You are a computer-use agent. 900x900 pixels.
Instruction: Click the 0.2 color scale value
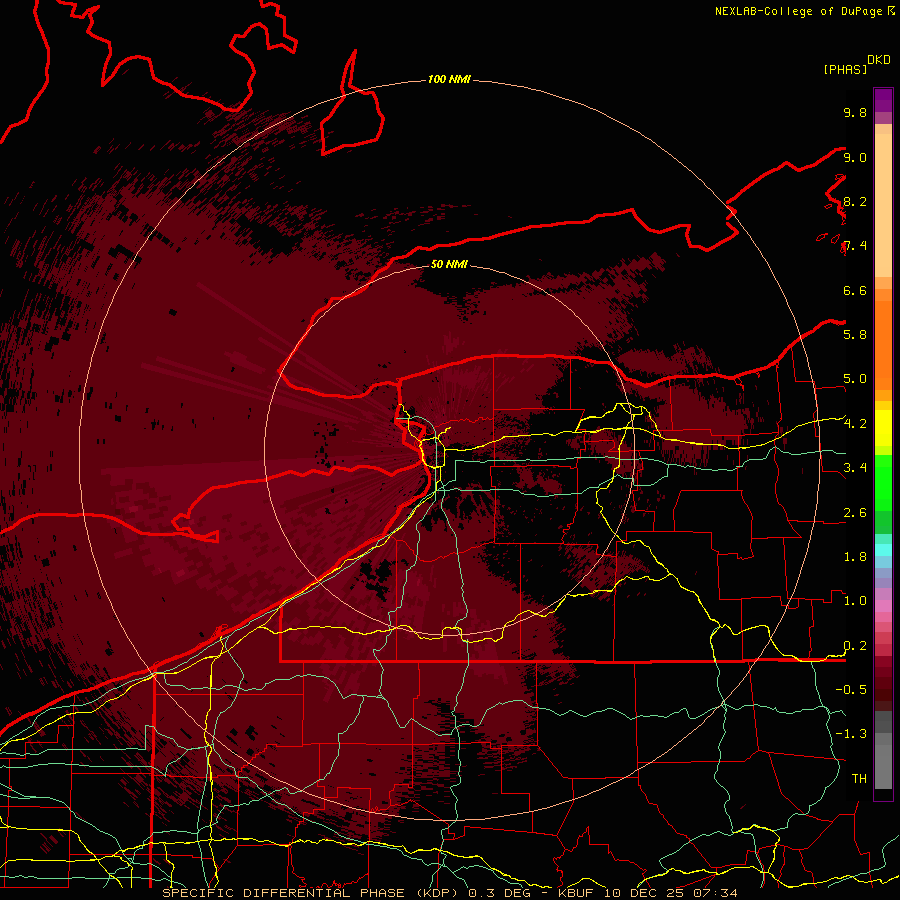[855, 646]
